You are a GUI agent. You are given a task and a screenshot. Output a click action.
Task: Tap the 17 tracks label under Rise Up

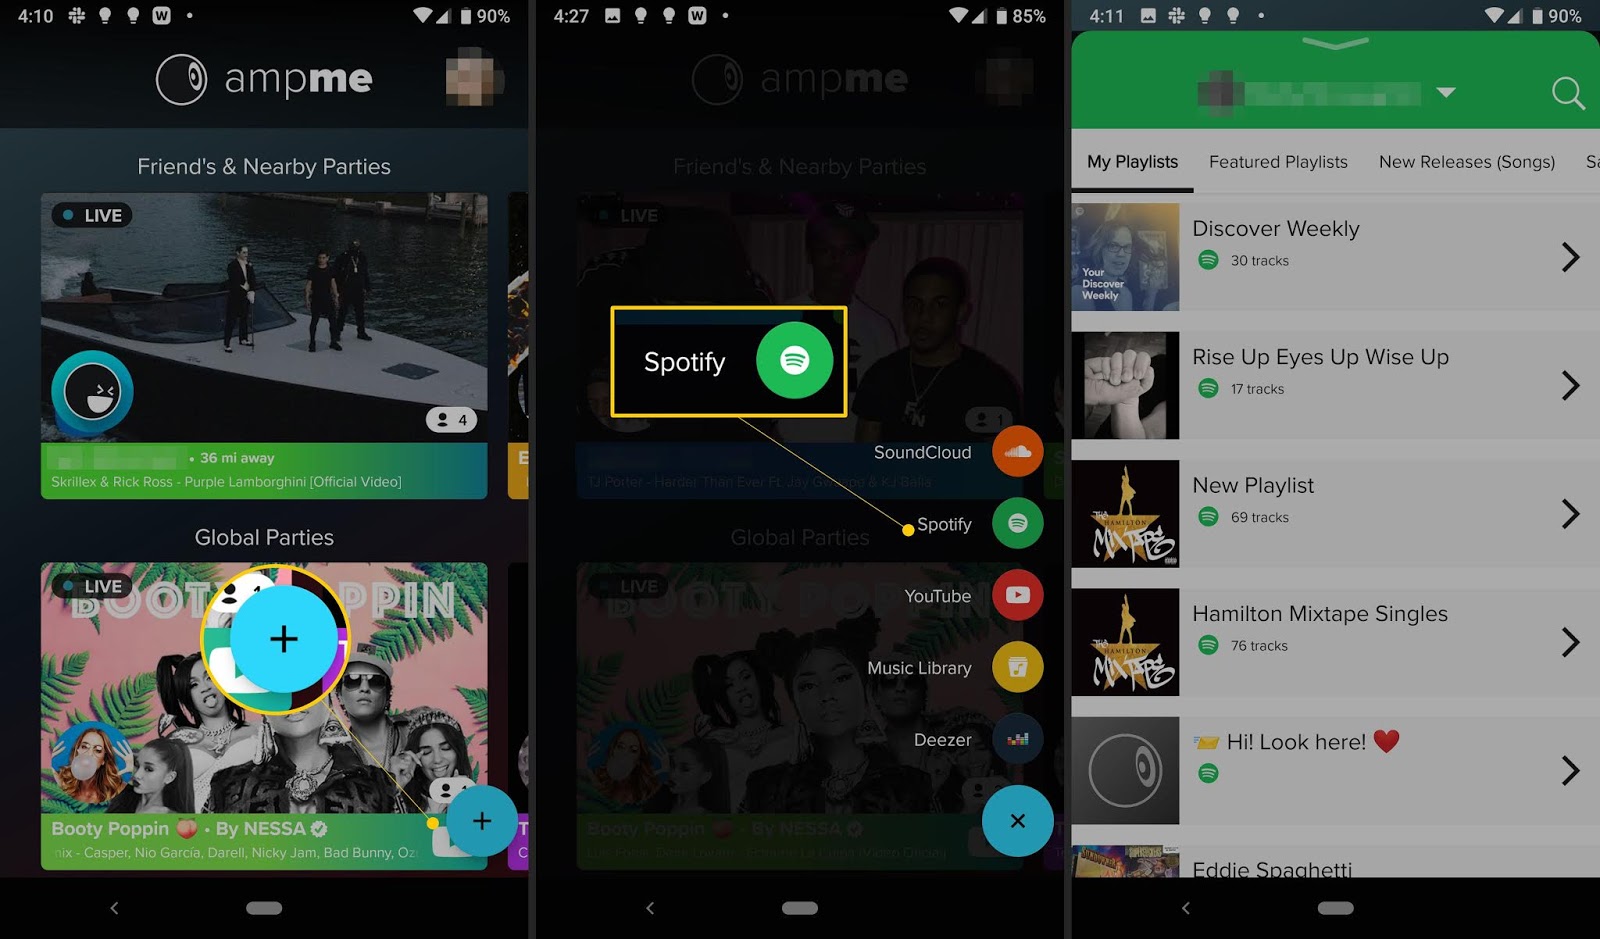point(1257,389)
